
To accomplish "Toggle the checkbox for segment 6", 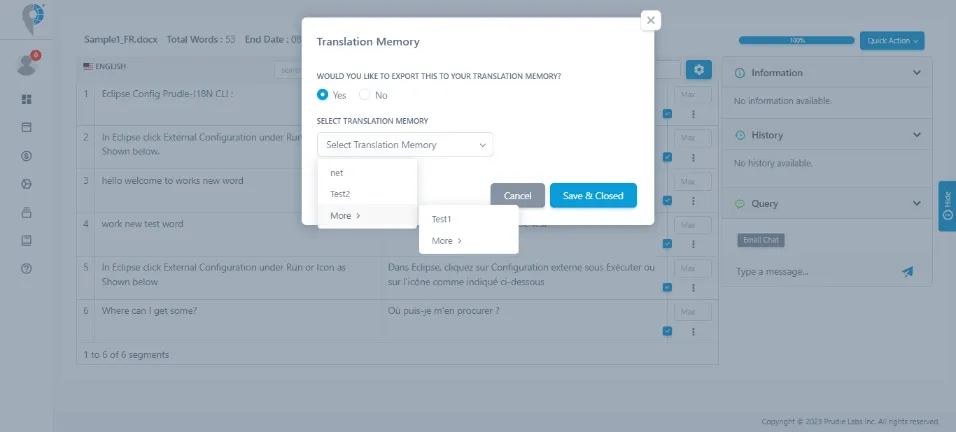I will click(667, 331).
